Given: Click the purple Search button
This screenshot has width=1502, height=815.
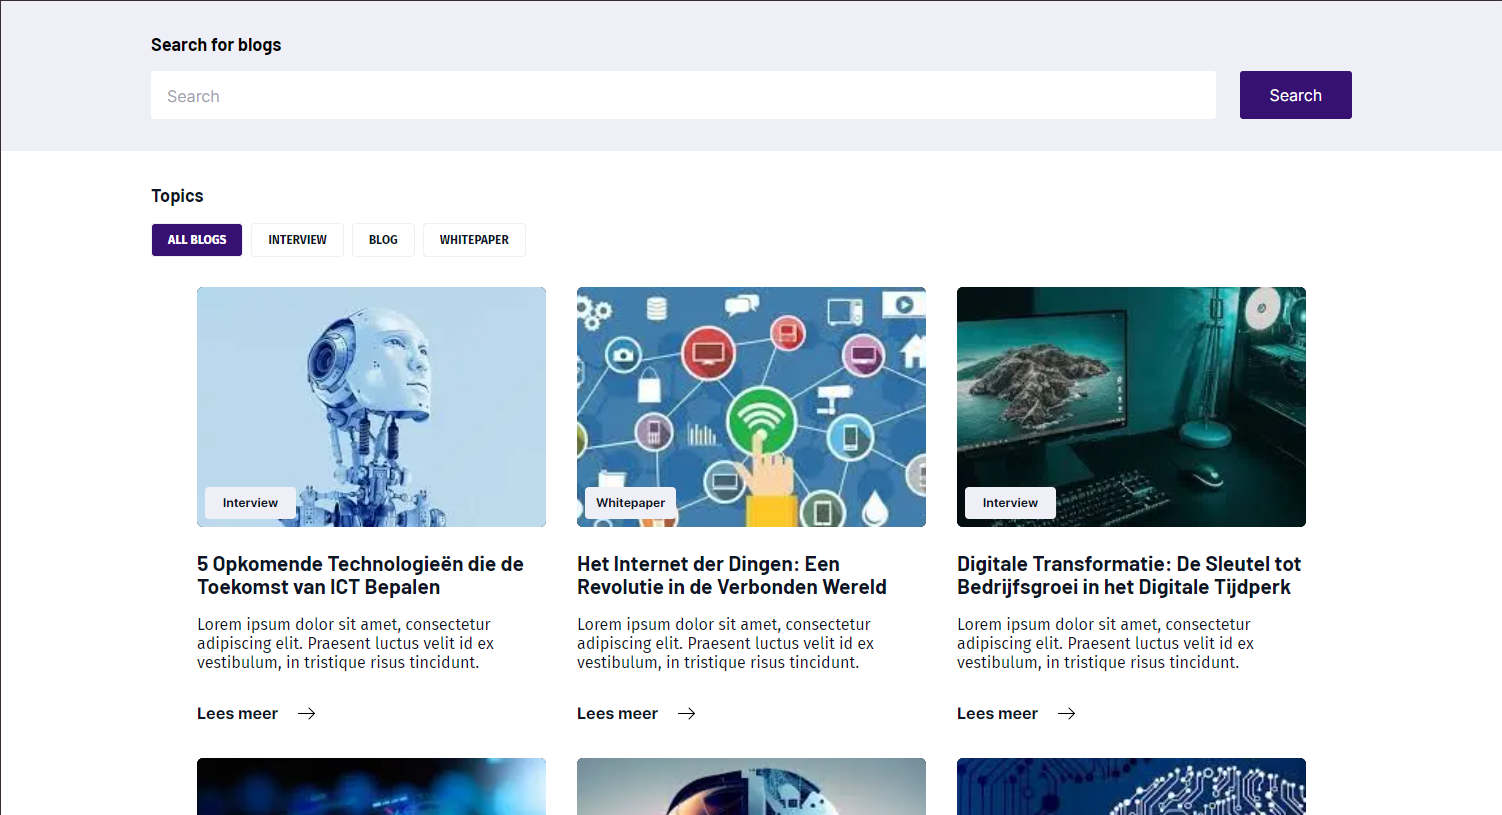Looking at the screenshot, I should tap(1295, 95).
